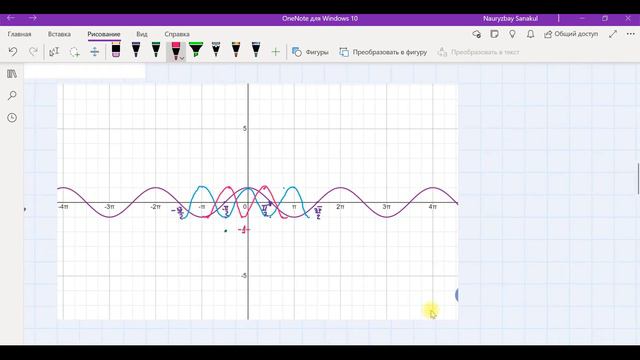Screen dimensions: 640x360
Task: Click account name Nauryzbay Sanakul
Action: (510, 18)
